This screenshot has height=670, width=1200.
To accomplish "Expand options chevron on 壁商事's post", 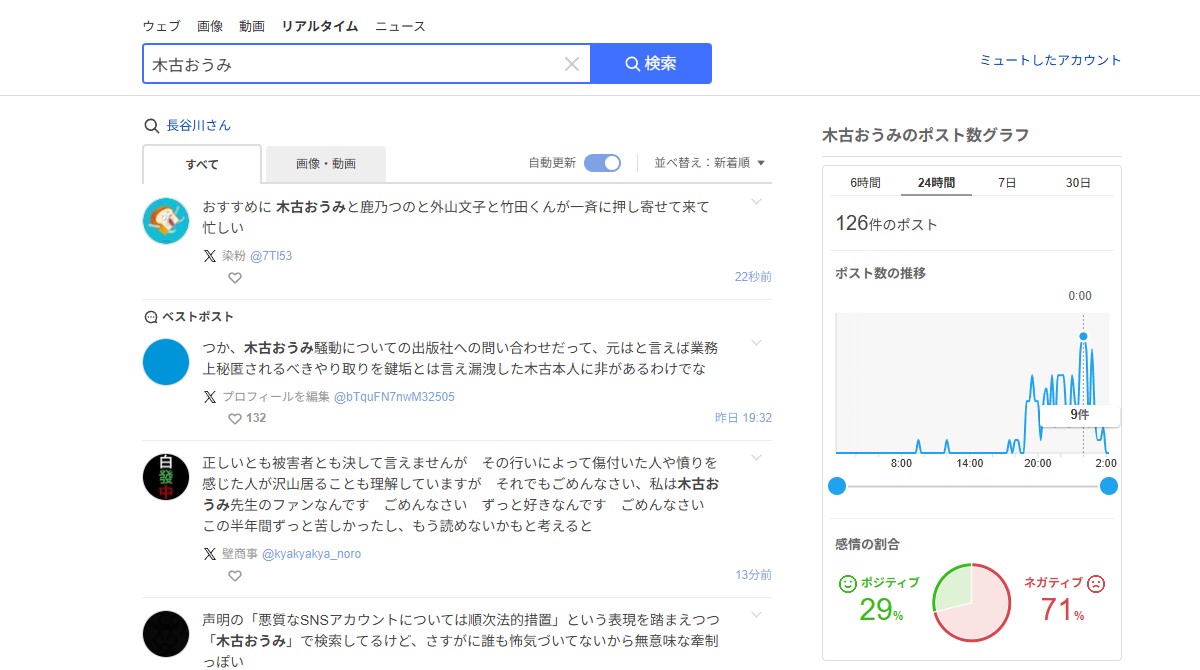I will pyautogui.click(x=756, y=458).
